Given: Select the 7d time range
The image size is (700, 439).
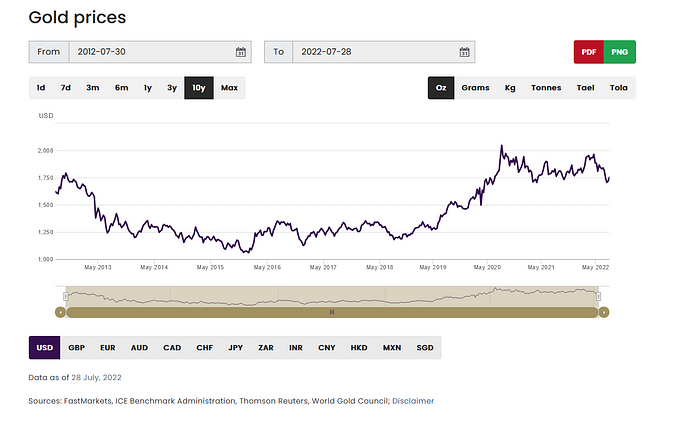Looking at the screenshot, I should pos(66,88).
